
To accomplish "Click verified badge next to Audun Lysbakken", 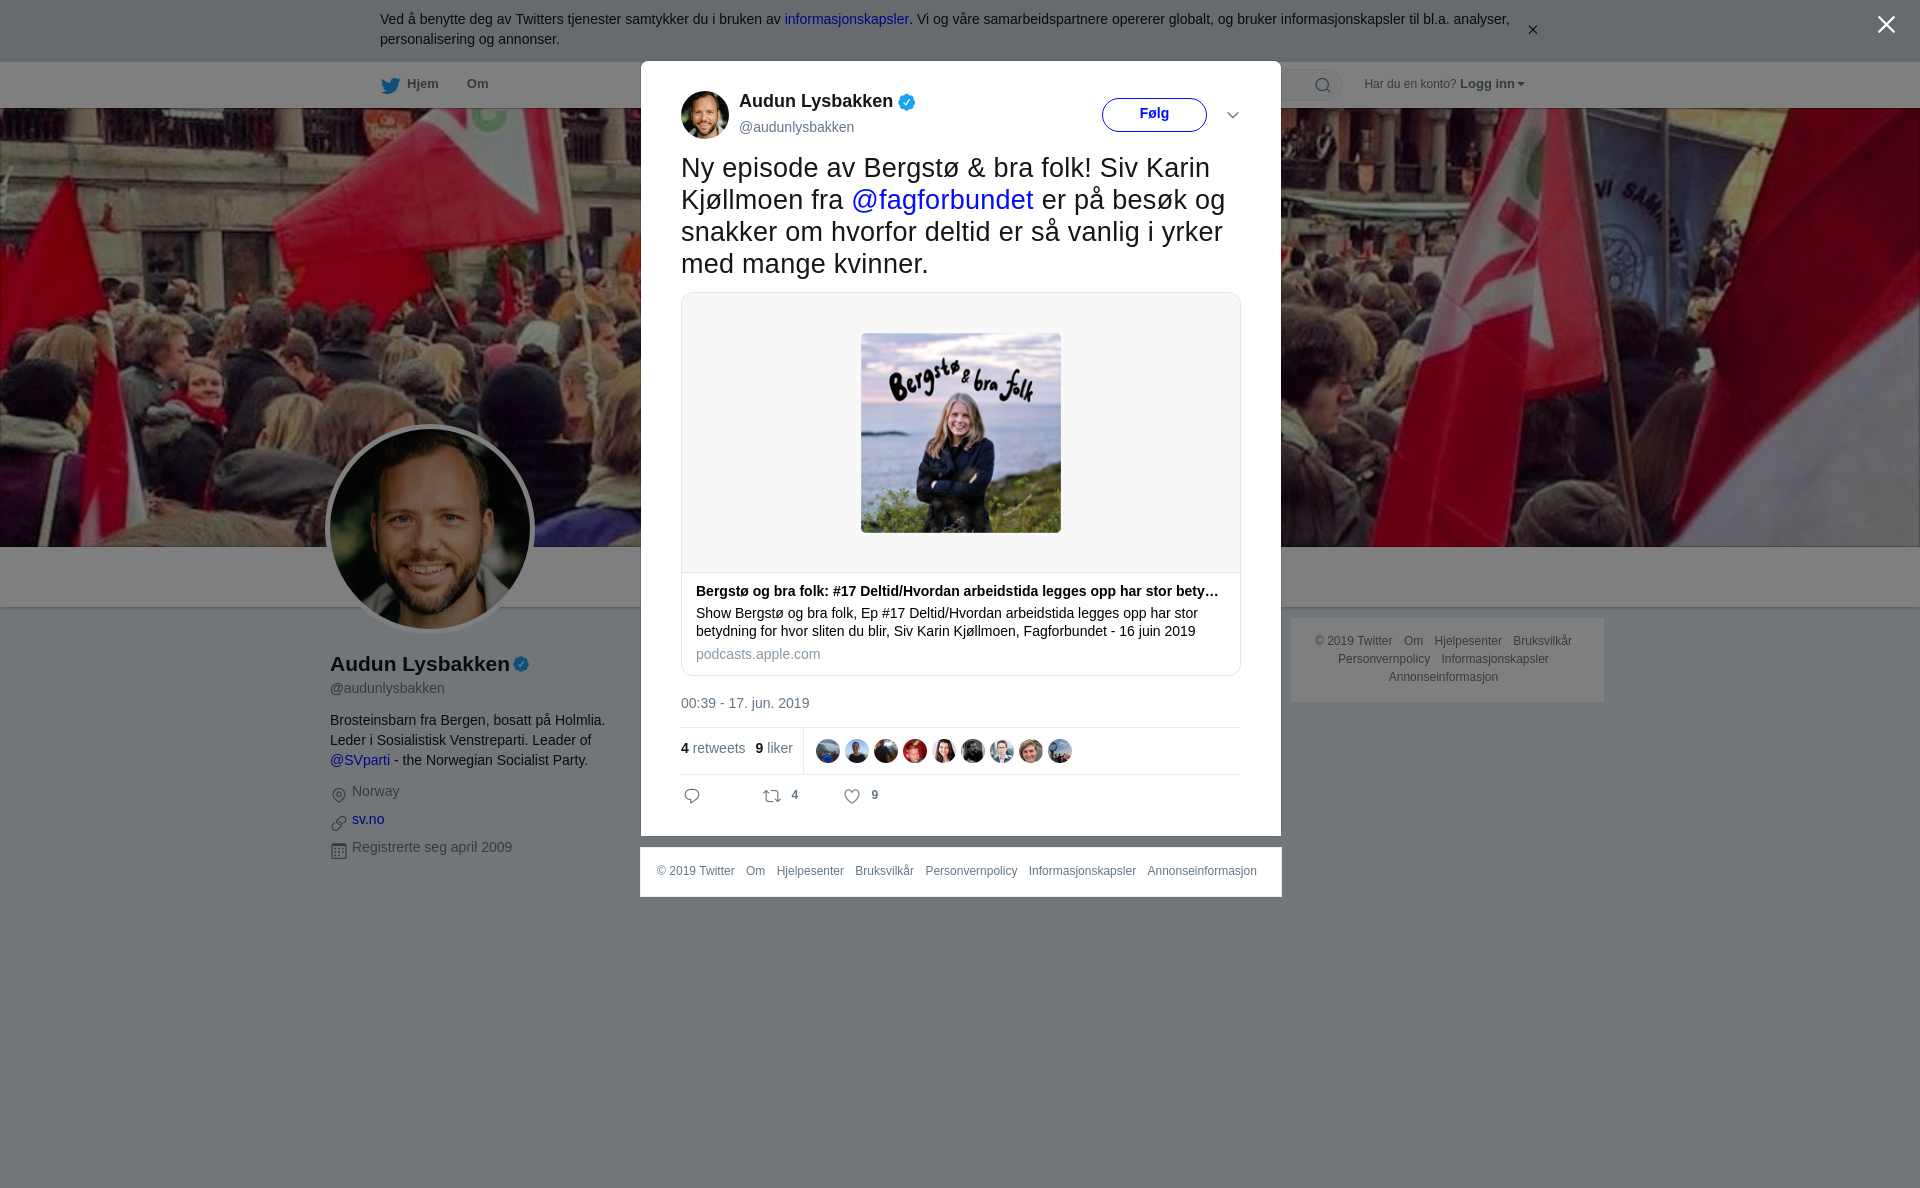I will point(907,102).
